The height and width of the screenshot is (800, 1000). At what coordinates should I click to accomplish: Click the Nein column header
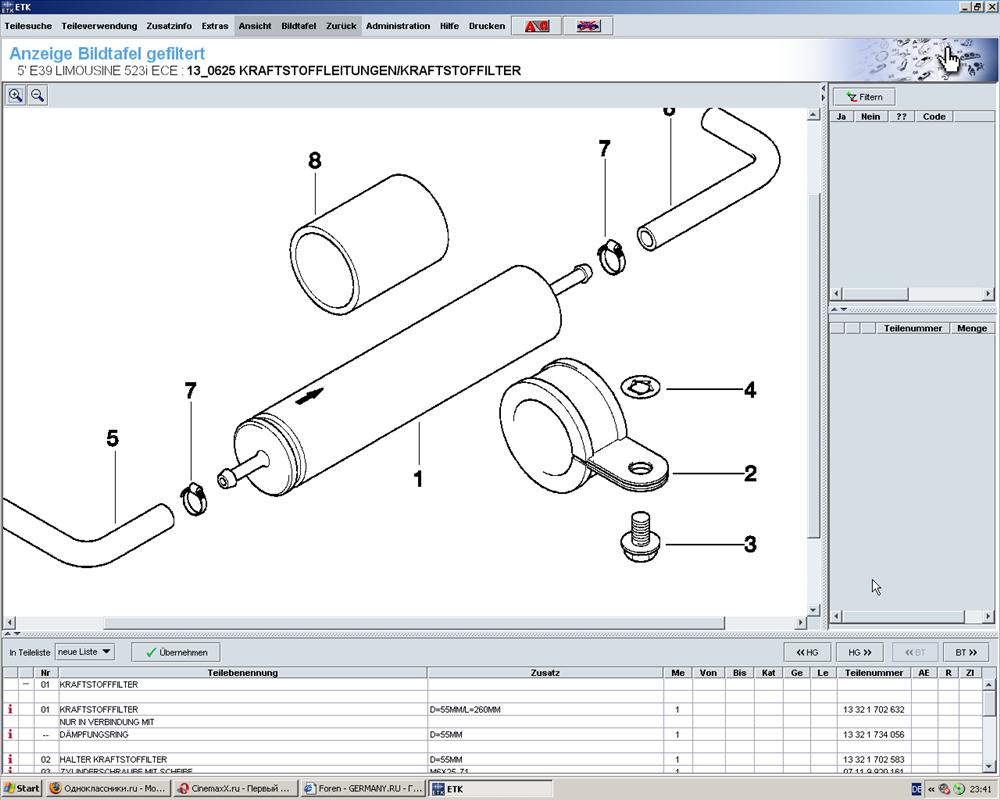870,116
